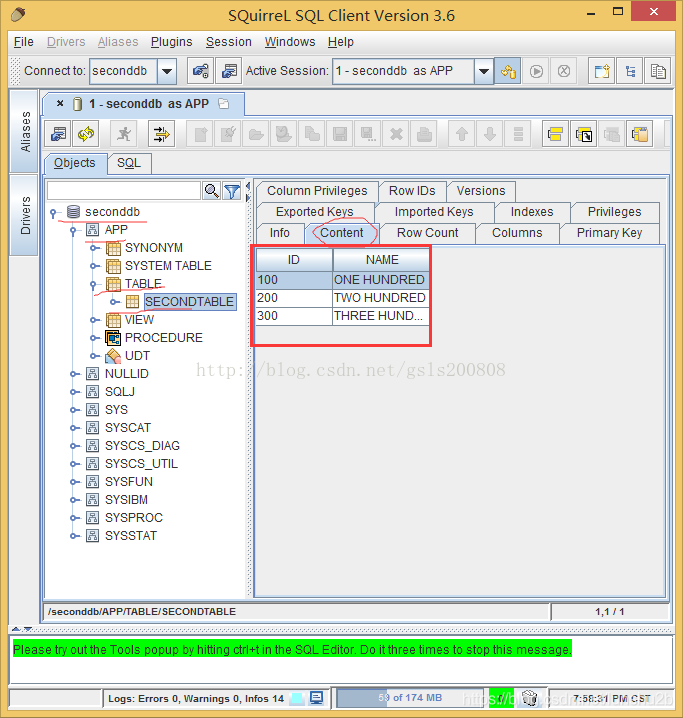Click the cell with ID 300
The height and width of the screenshot is (718, 683).
pyautogui.click(x=294, y=316)
